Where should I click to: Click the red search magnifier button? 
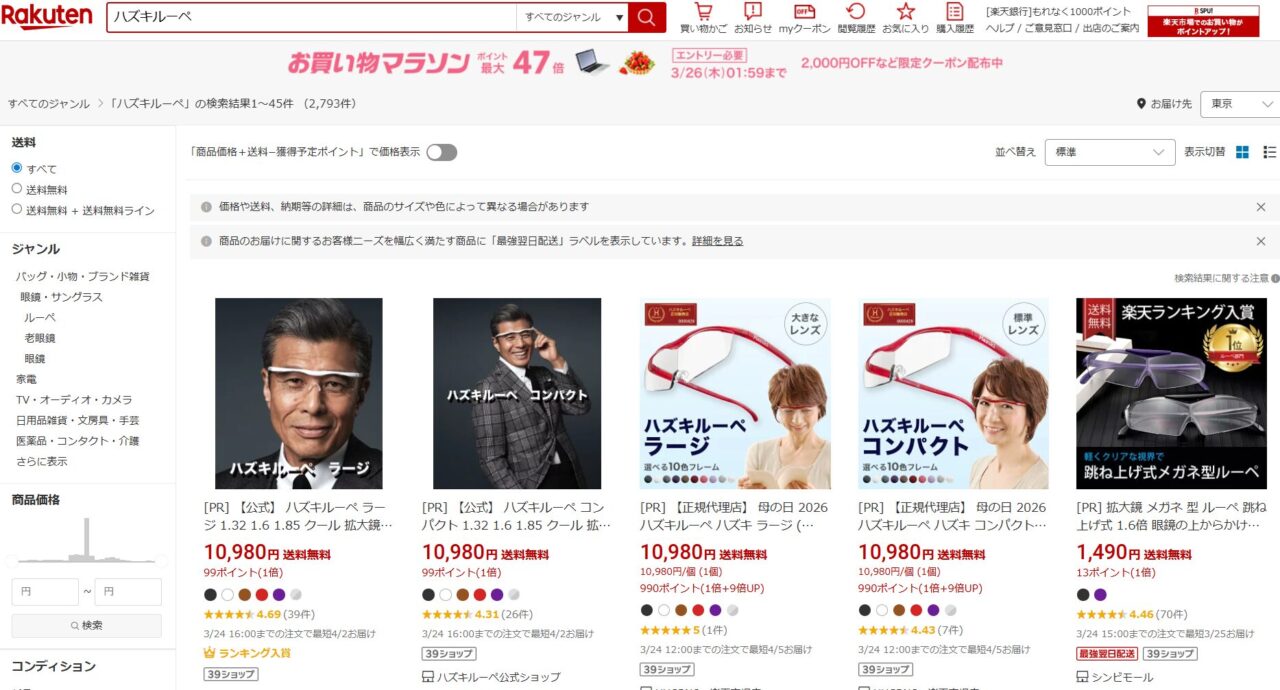coord(647,17)
